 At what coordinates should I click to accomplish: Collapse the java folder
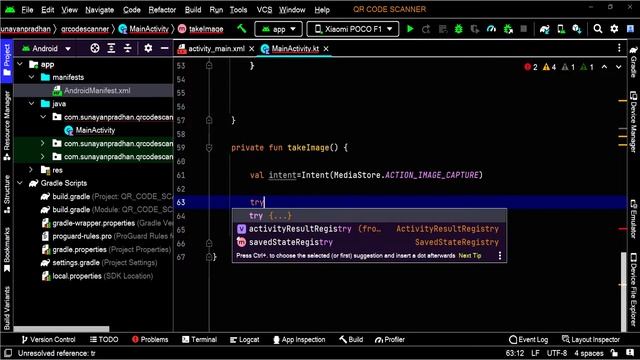[x=31, y=104]
